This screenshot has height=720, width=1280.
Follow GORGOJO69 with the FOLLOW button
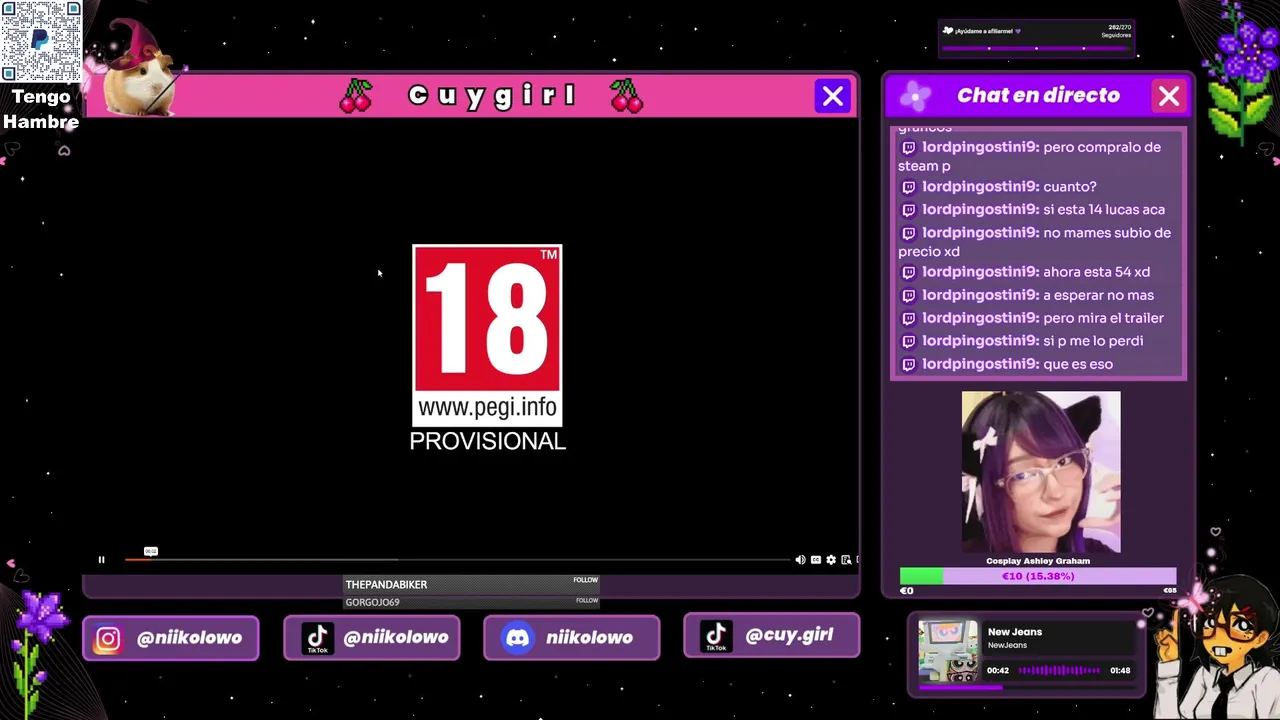[587, 600]
